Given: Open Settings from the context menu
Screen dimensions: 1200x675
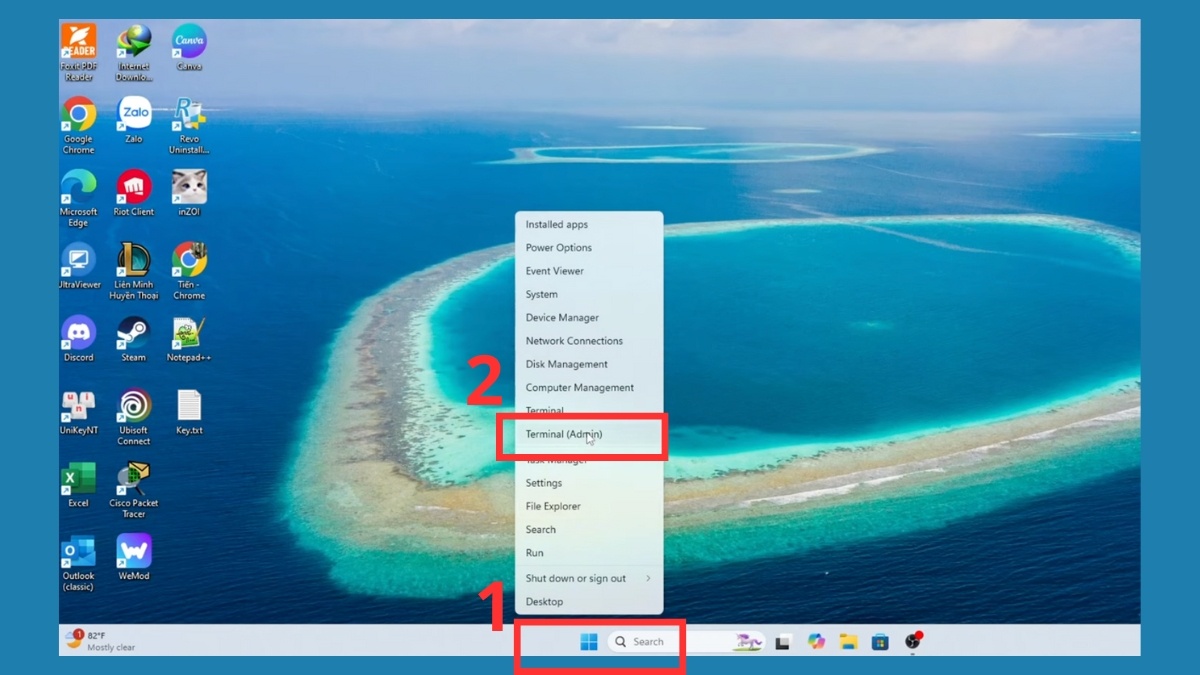Looking at the screenshot, I should point(589,483).
